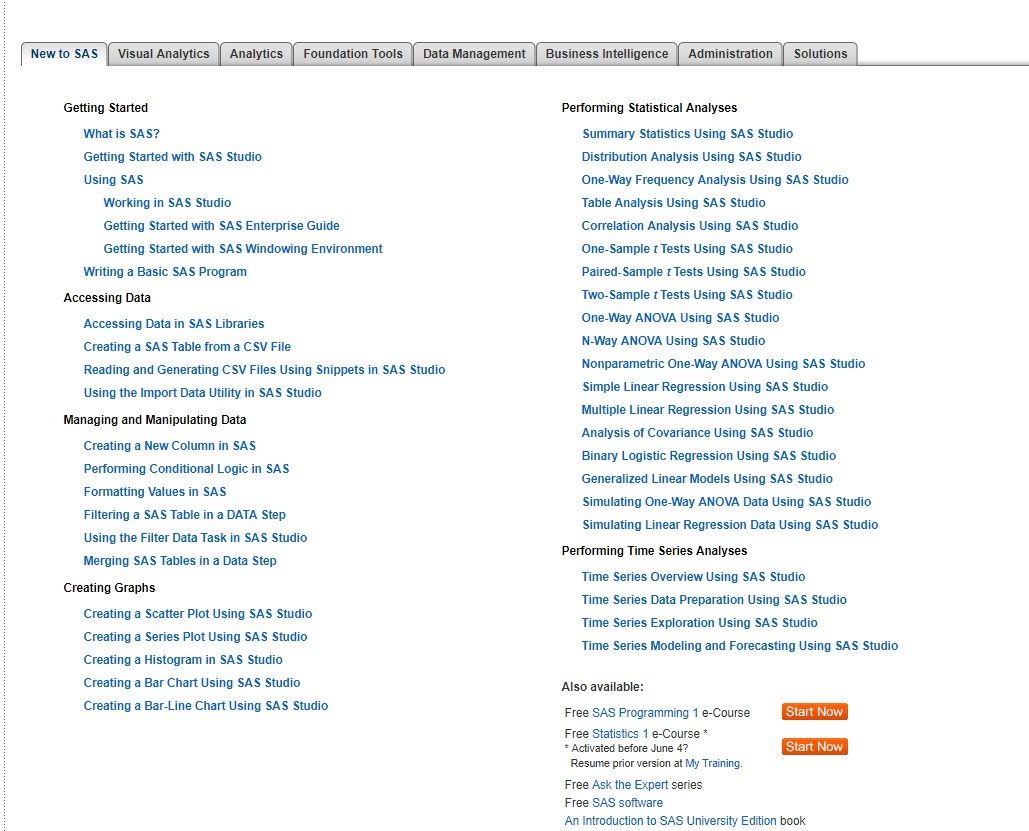Click Summary Statistics Using SAS Studio
Screen dimensions: 1029x831
point(687,134)
